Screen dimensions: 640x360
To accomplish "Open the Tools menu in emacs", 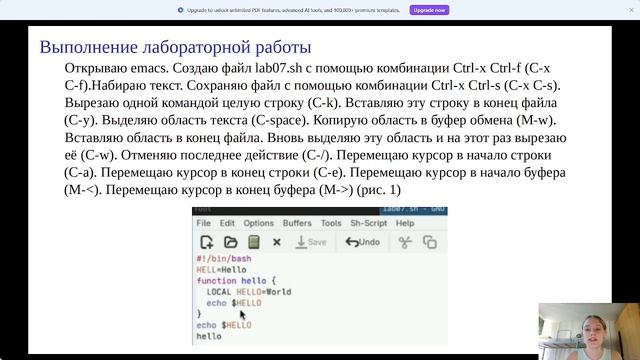I will (x=331, y=223).
